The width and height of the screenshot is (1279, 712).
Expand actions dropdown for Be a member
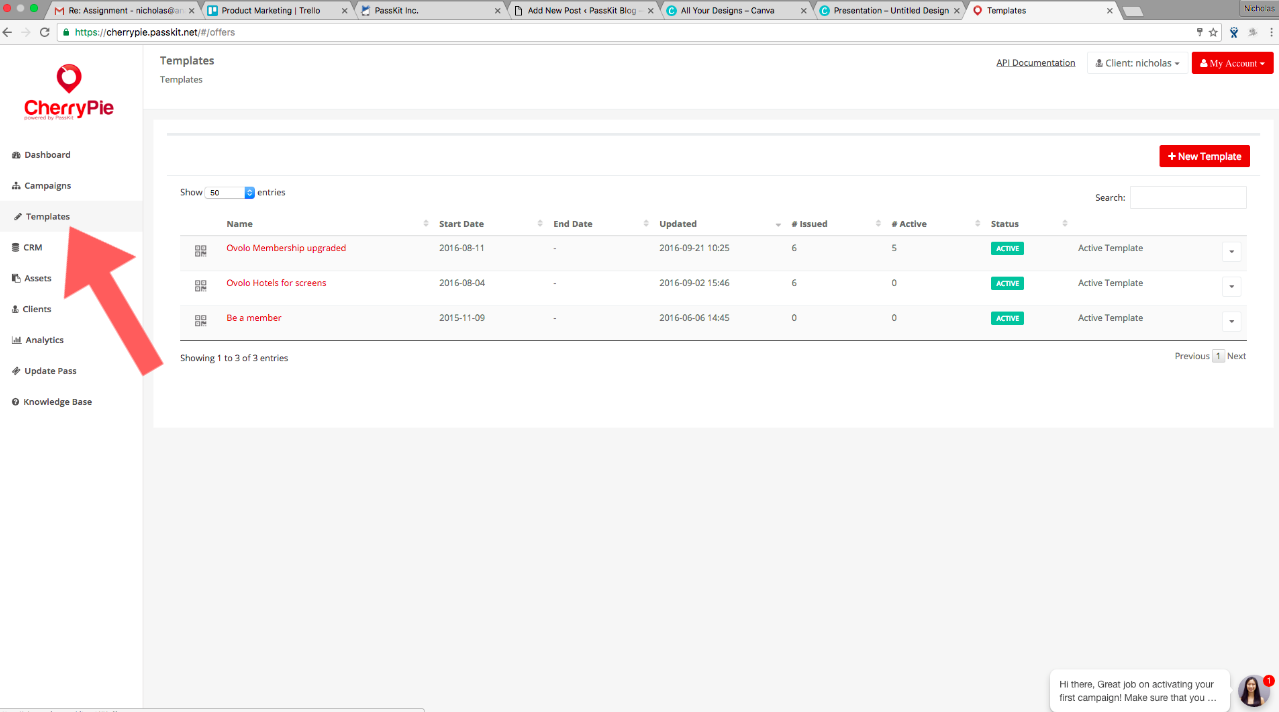pyautogui.click(x=1232, y=322)
